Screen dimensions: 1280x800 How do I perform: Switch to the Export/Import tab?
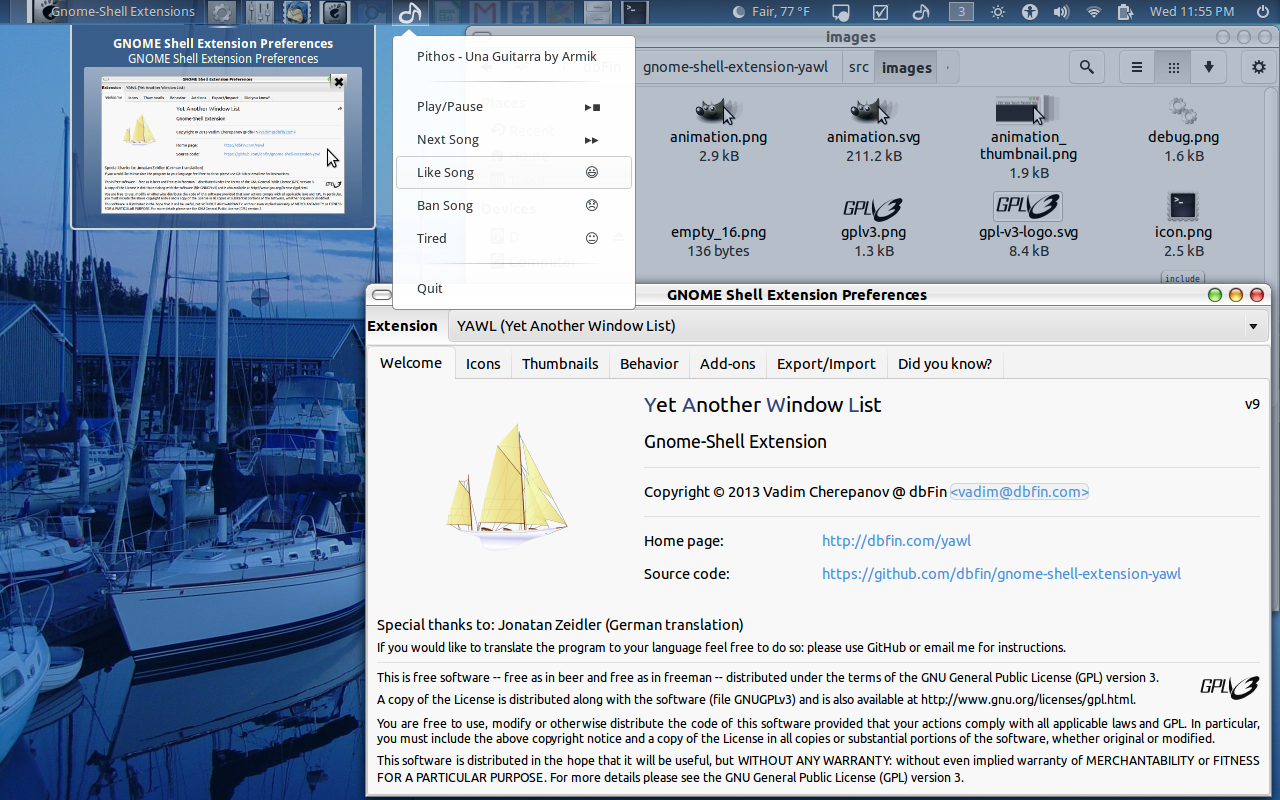tap(826, 364)
